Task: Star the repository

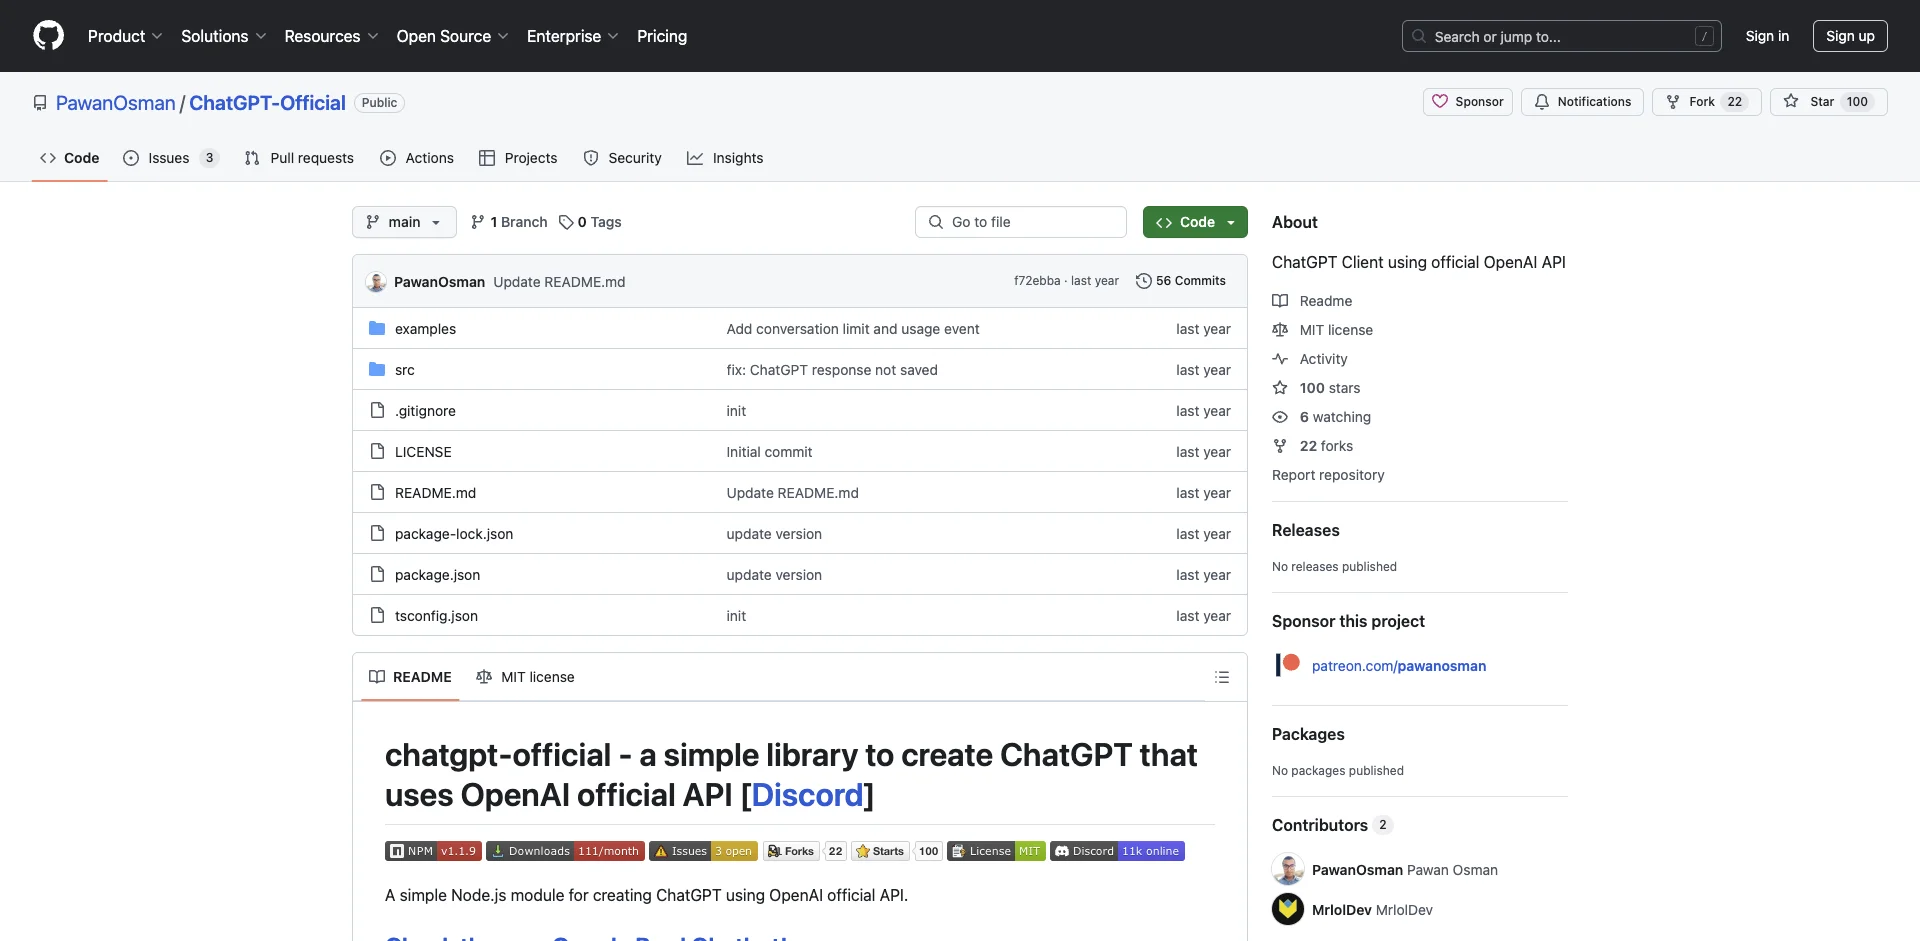Action: pos(1828,102)
